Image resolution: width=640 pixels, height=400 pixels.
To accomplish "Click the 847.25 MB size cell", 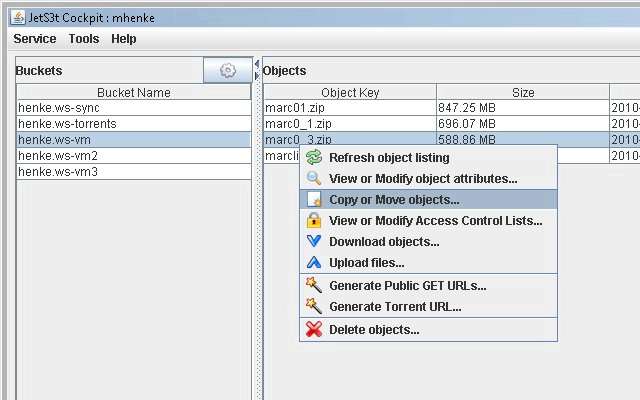I will (x=523, y=108).
